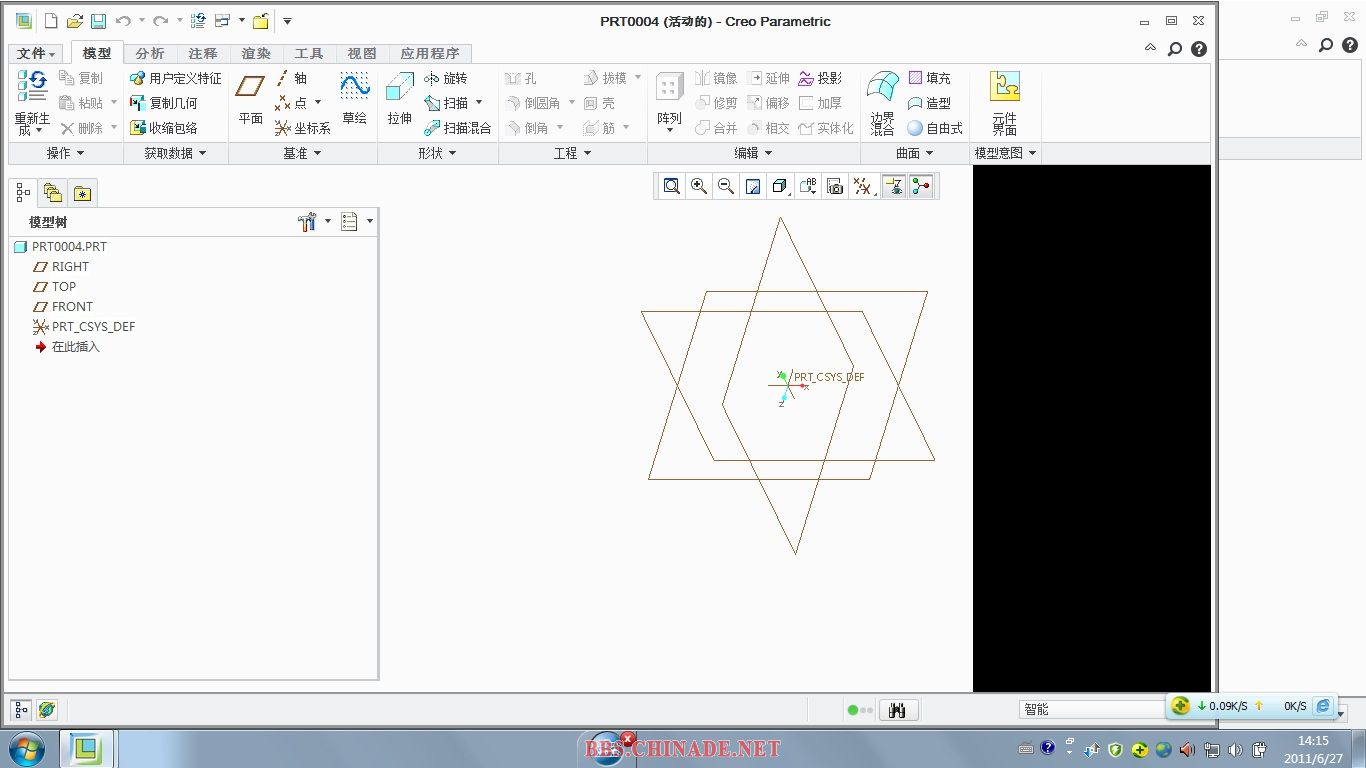
Task: Open the 元件界面 component interface tool
Action: [1004, 102]
